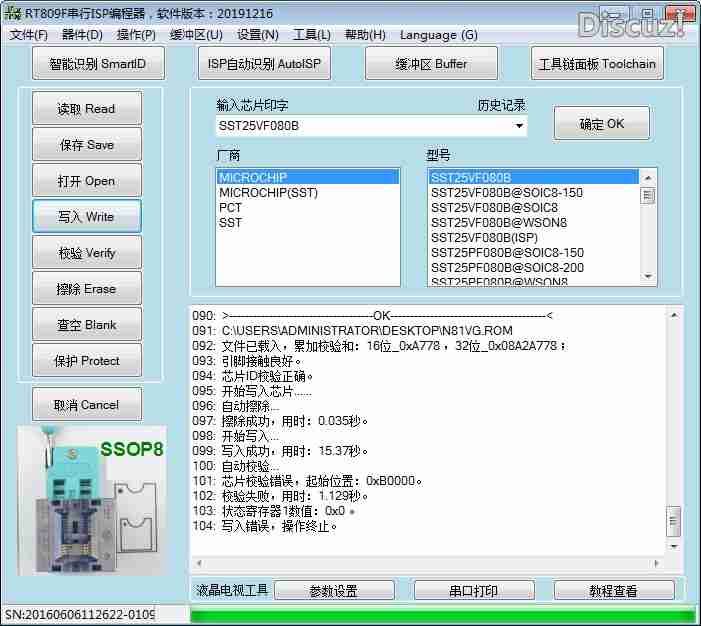The height and width of the screenshot is (626, 701).
Task: Open the Language (G) menu
Action: [x=439, y=35]
